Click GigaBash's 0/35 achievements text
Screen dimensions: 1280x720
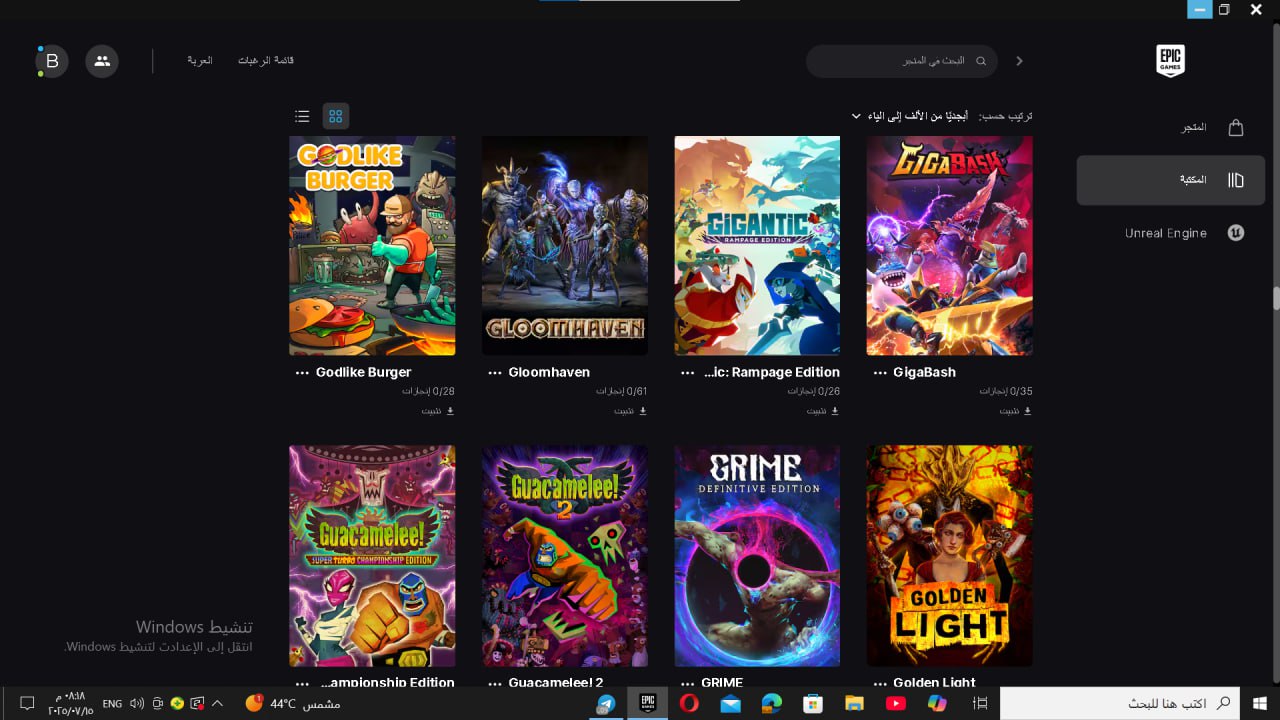(x=1006, y=391)
